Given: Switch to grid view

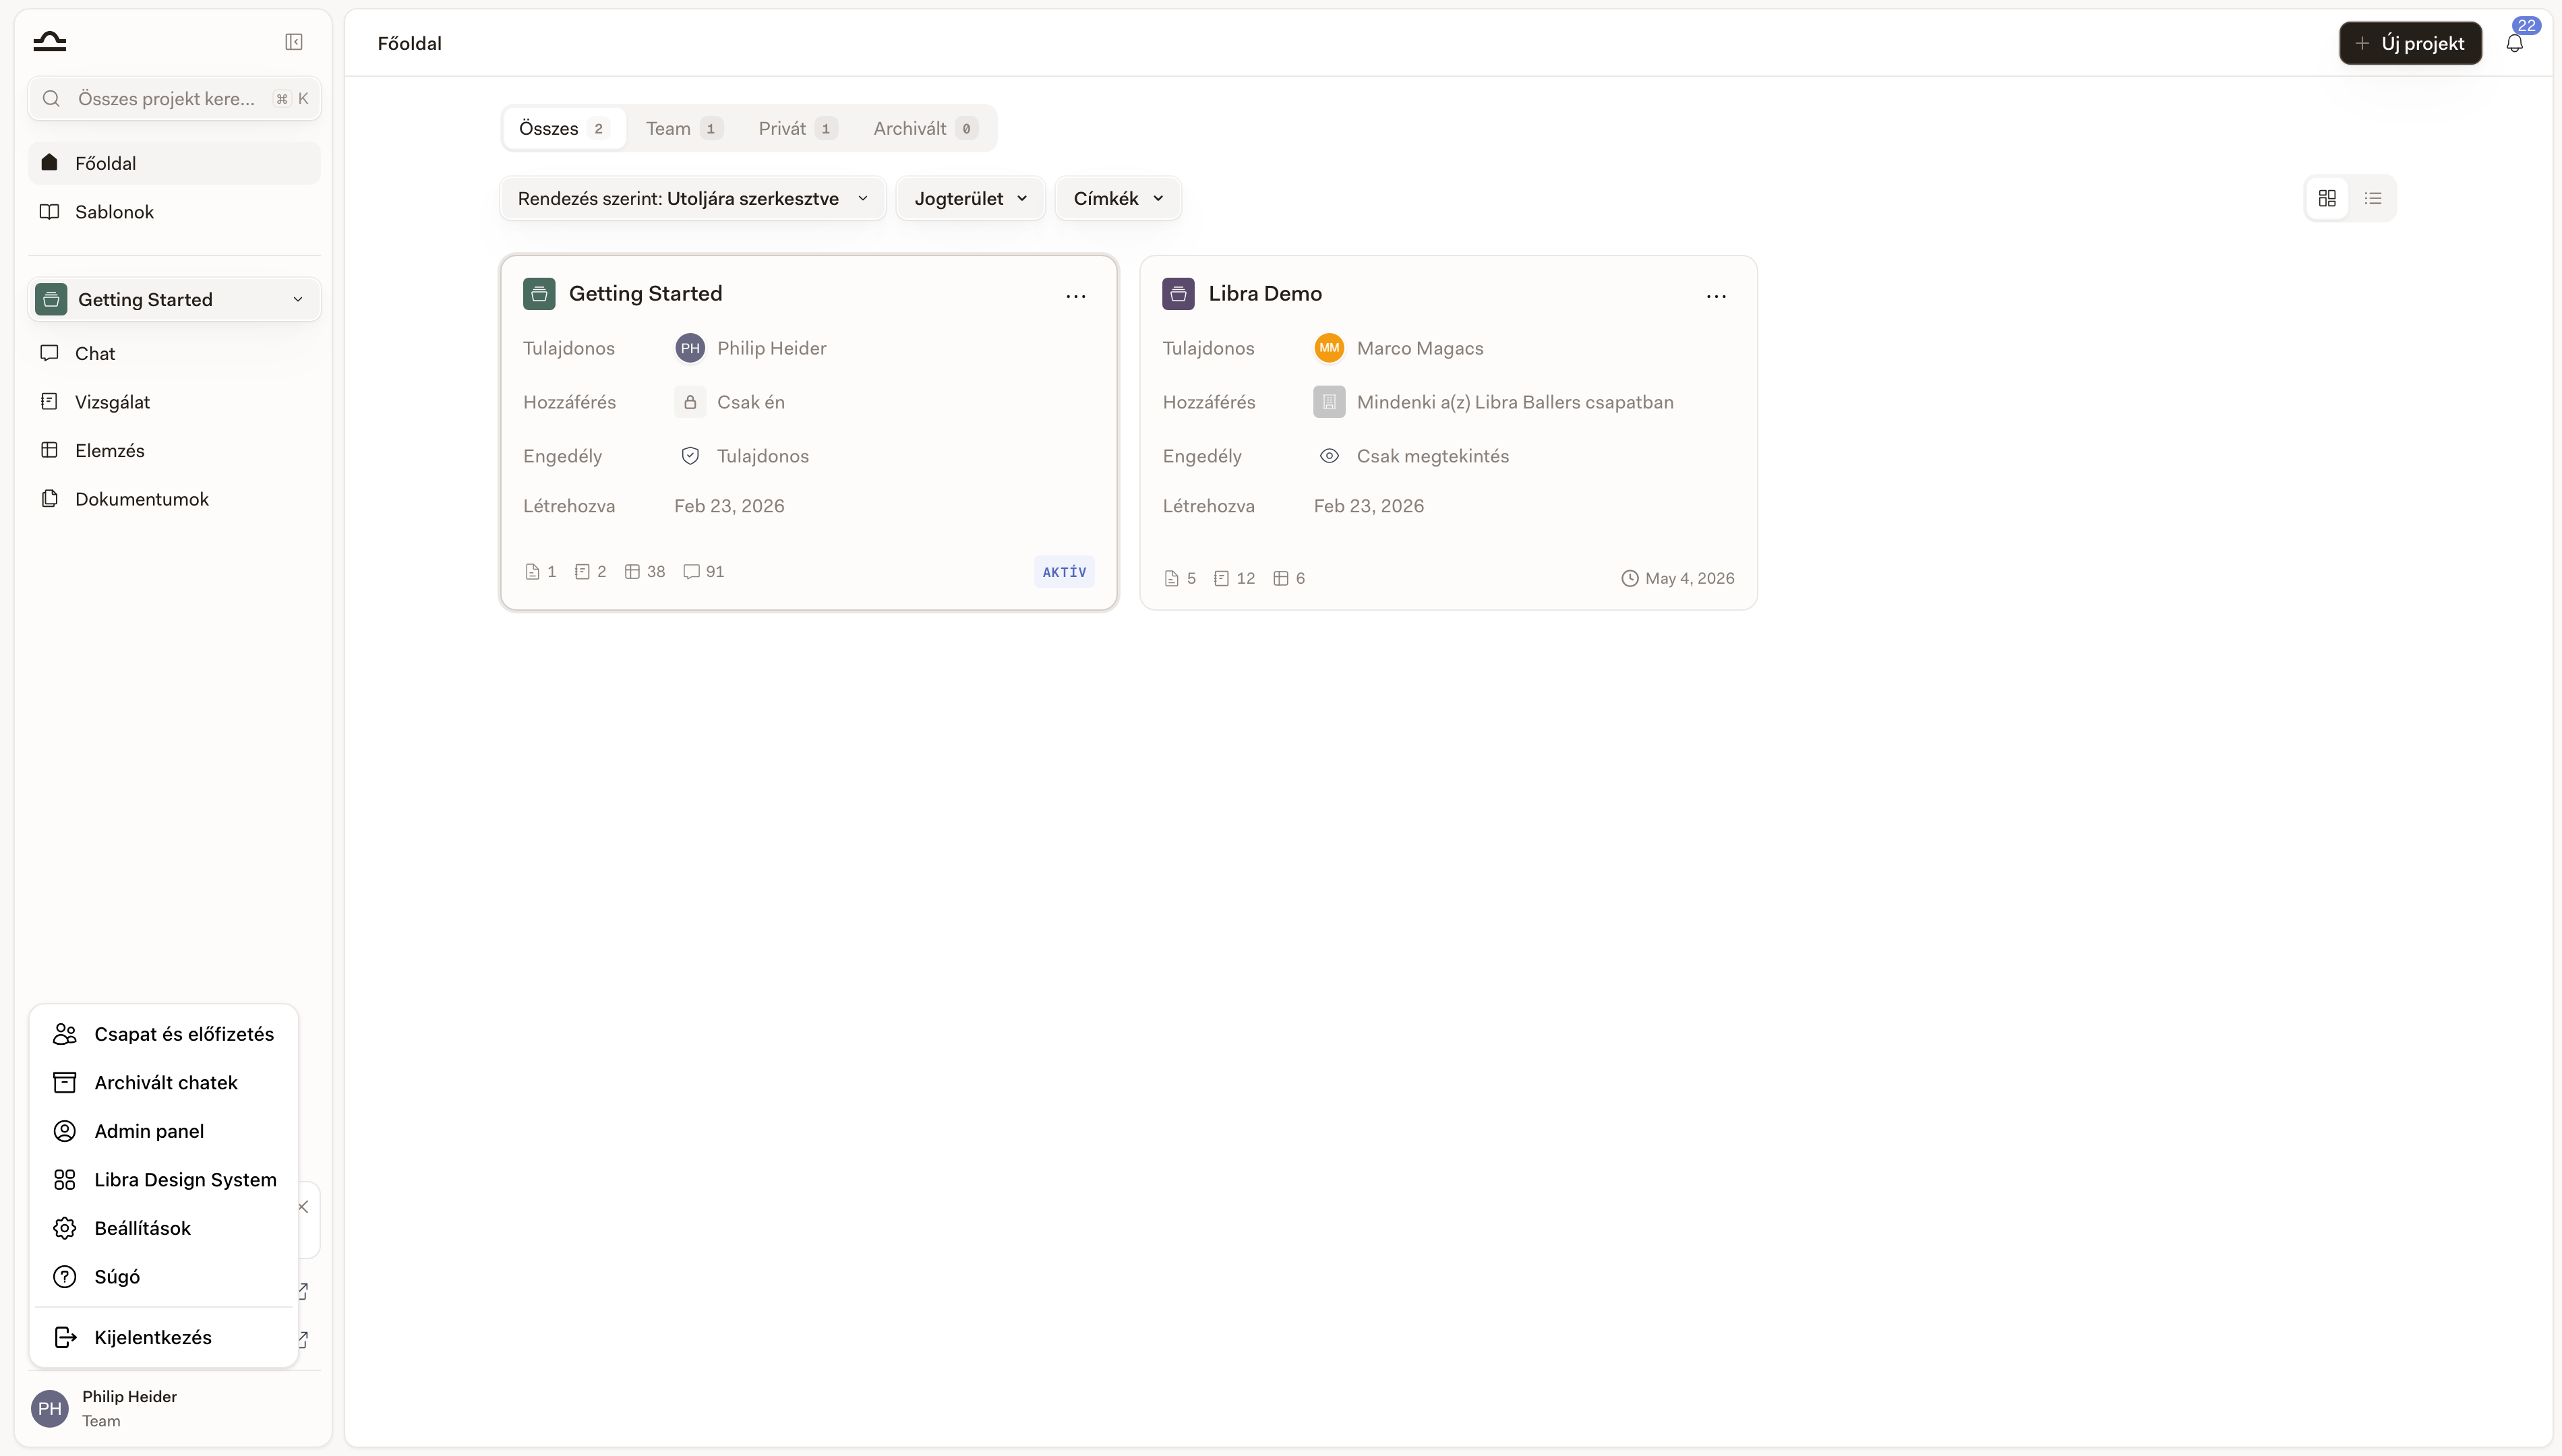Looking at the screenshot, I should (2327, 198).
